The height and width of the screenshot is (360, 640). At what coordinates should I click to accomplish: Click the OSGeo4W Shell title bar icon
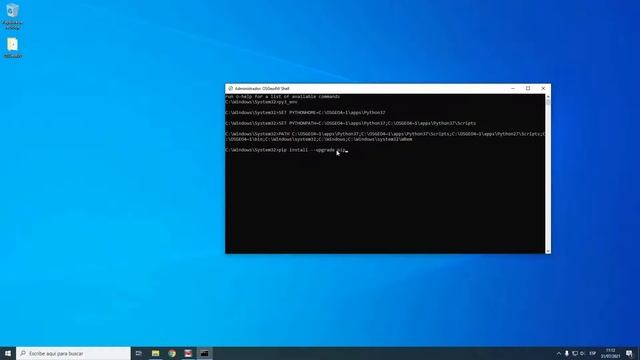click(x=230, y=89)
